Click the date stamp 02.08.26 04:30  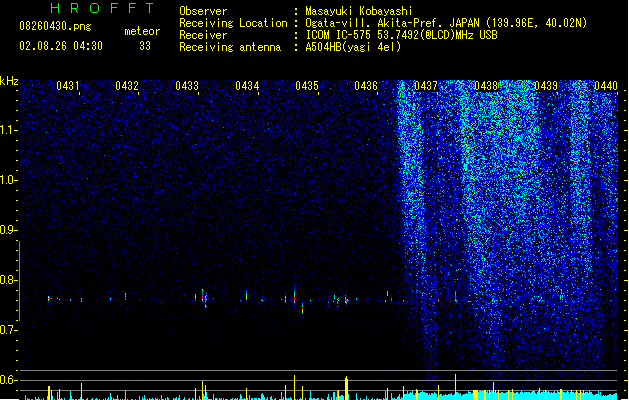(61, 46)
